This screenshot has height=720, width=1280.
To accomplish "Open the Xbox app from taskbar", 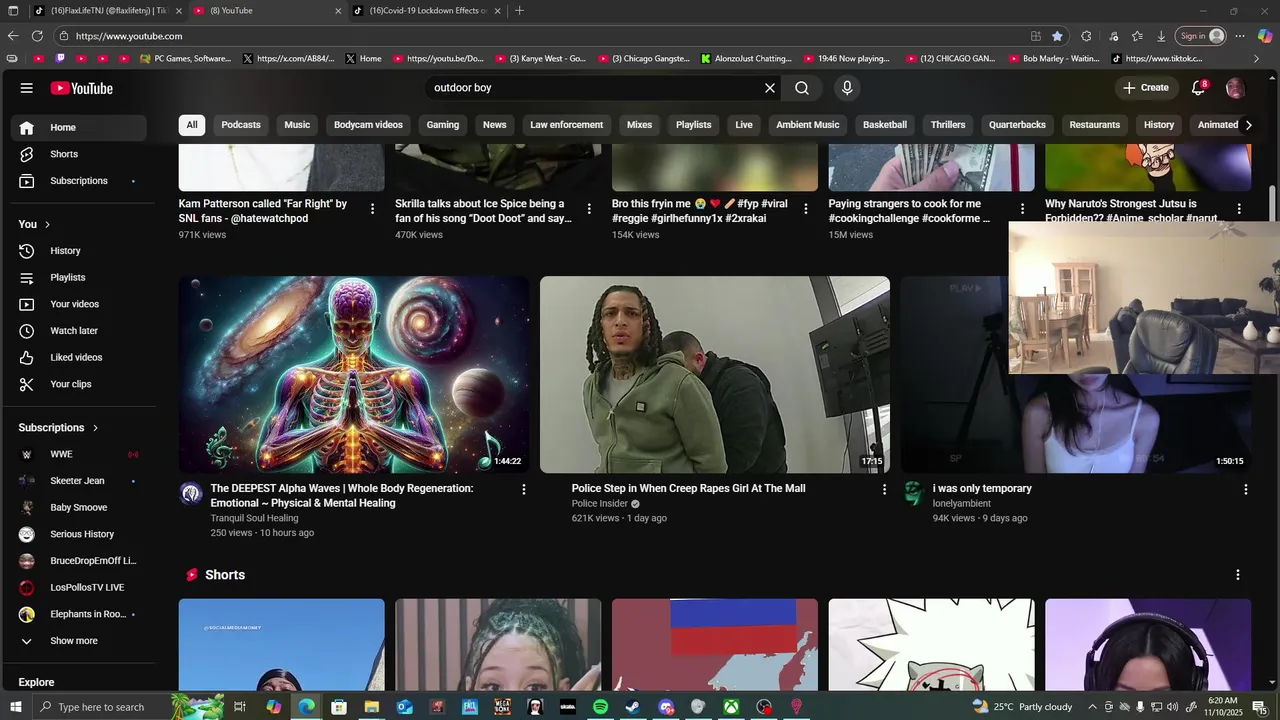I will [732, 707].
